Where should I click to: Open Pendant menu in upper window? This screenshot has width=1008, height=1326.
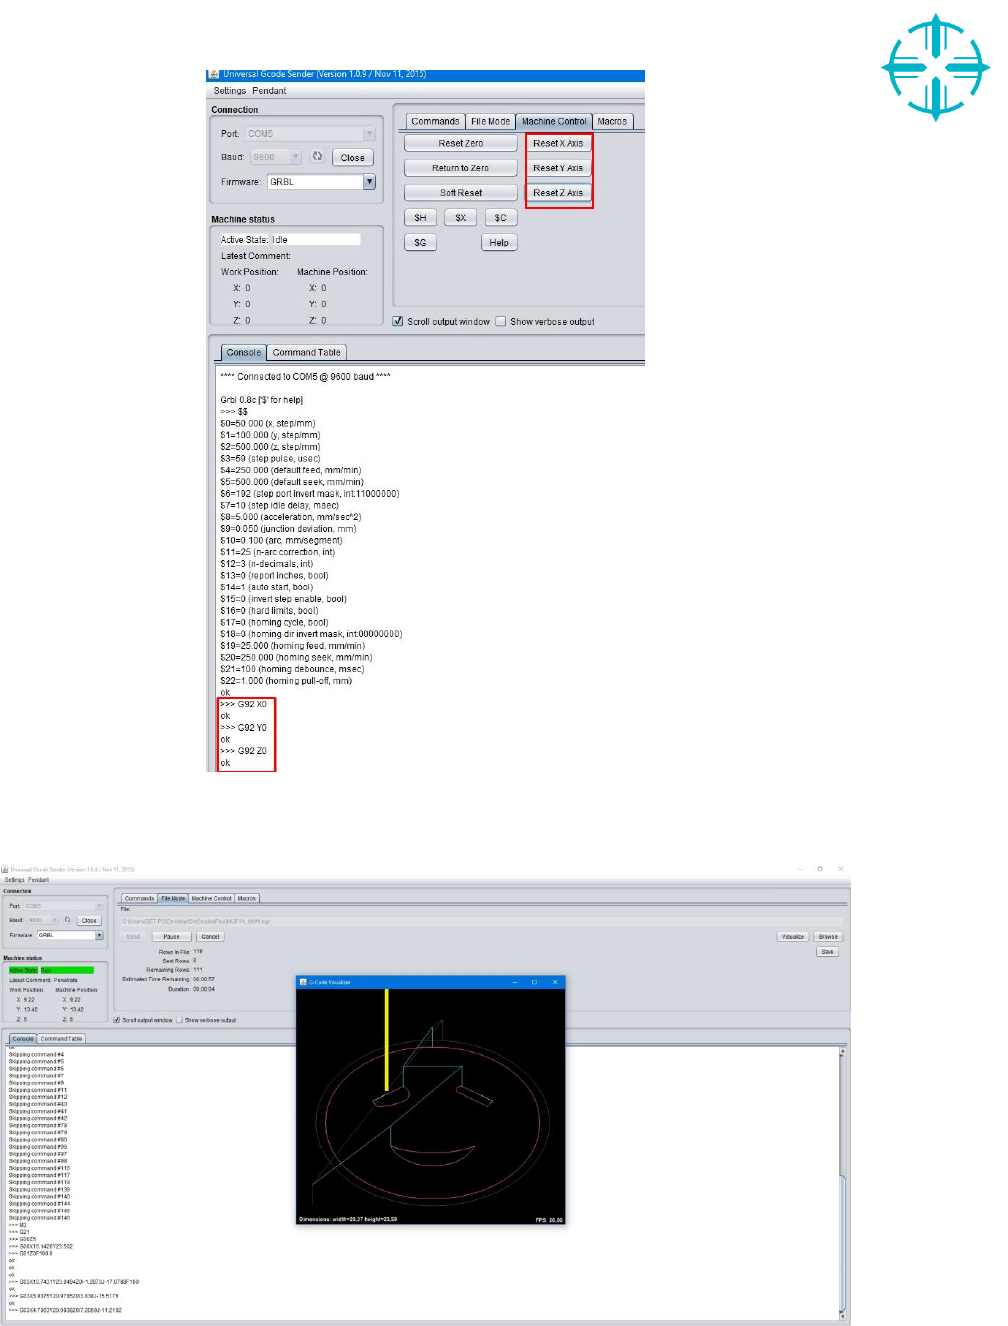[269, 90]
